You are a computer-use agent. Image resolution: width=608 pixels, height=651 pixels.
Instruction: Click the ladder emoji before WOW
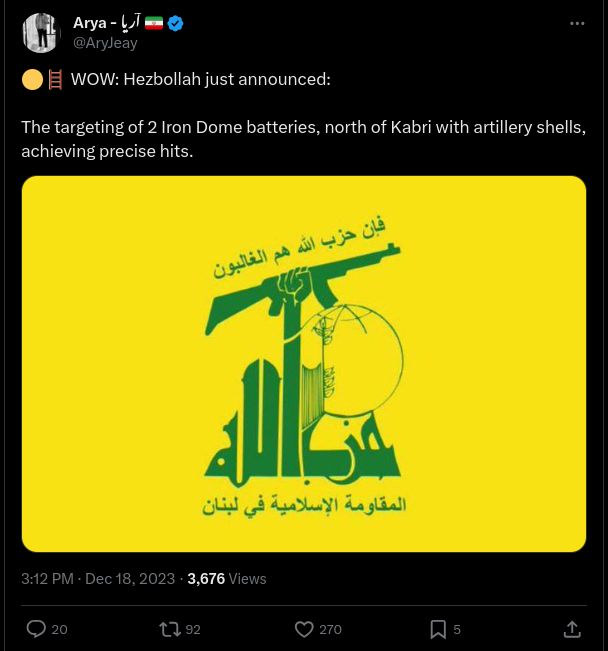[55, 80]
